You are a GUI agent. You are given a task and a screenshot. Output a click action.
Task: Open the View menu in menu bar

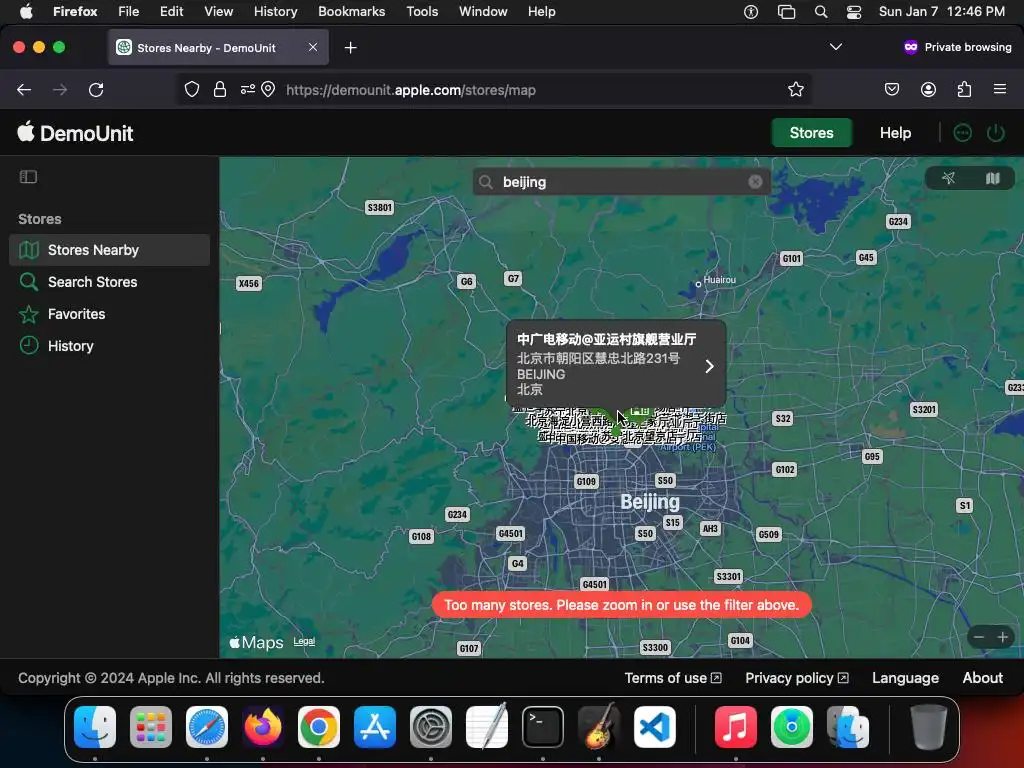pos(218,12)
